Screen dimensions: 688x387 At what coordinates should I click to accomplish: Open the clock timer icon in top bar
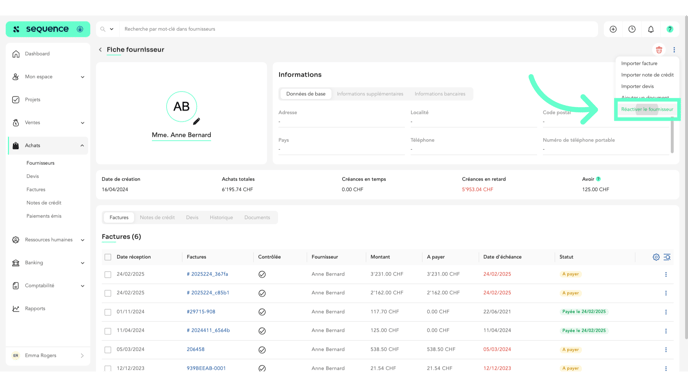tap(632, 29)
